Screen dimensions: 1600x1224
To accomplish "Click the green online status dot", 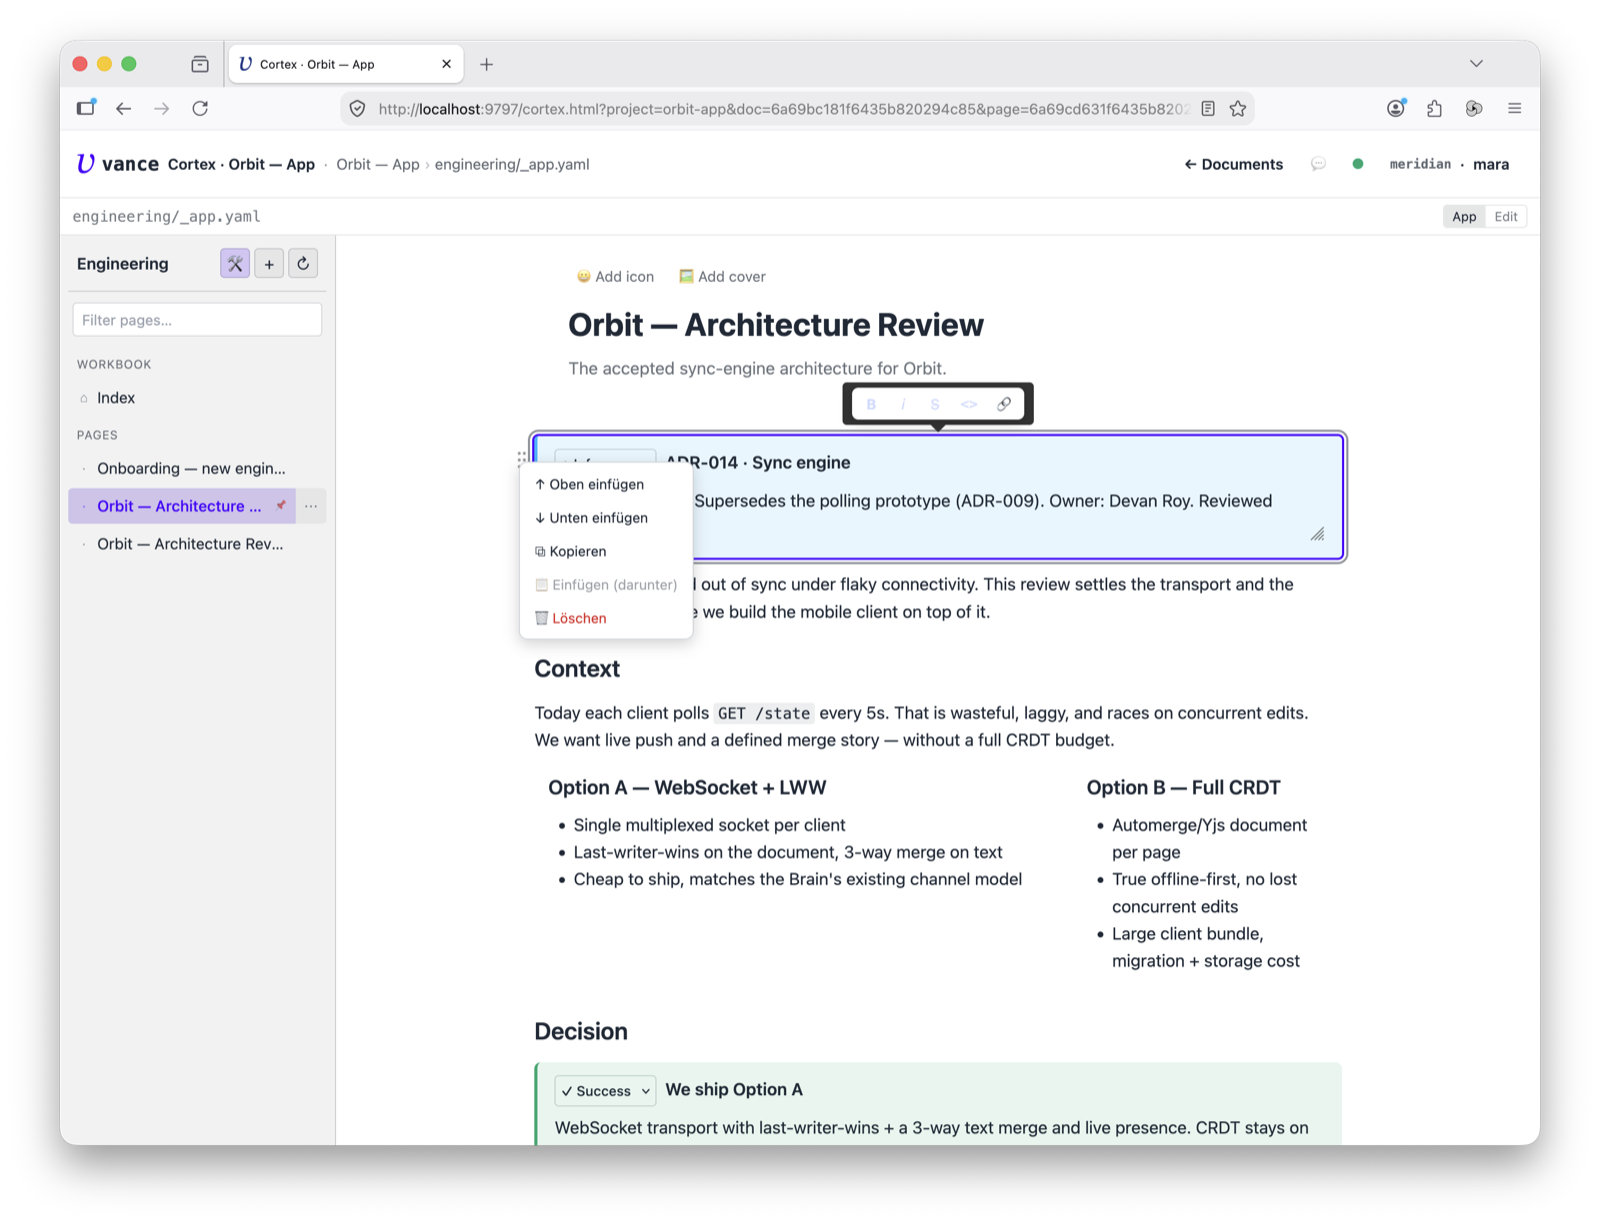I will (x=1358, y=164).
